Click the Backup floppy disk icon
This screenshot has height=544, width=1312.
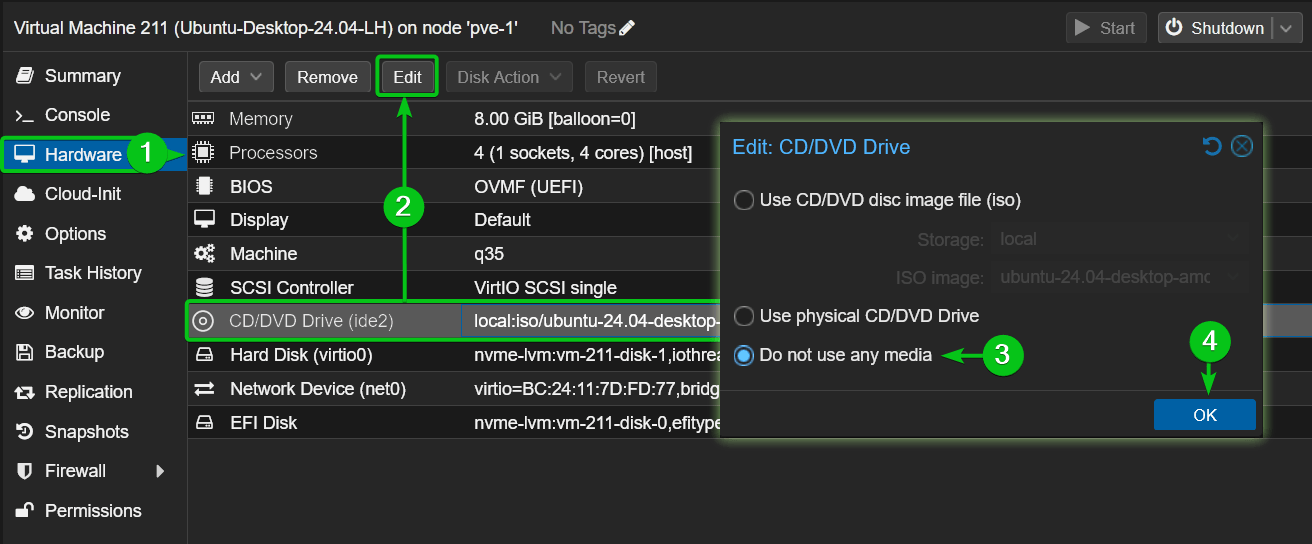tap(25, 352)
